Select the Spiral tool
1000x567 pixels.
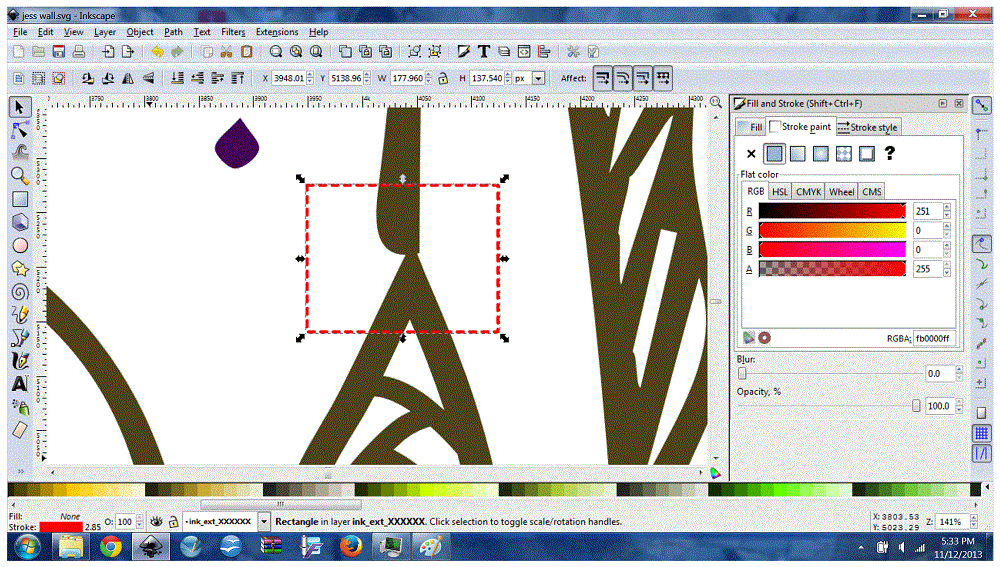[20, 292]
